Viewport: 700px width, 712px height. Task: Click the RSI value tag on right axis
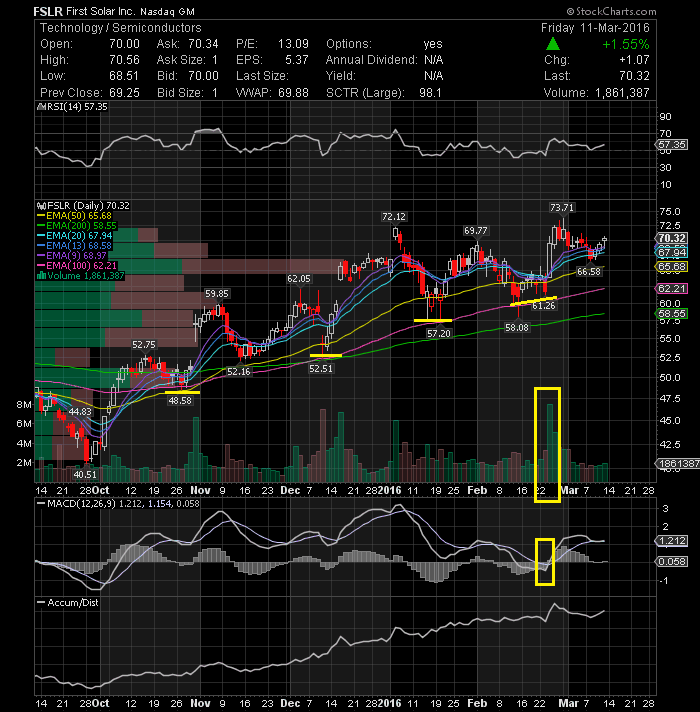coord(672,145)
